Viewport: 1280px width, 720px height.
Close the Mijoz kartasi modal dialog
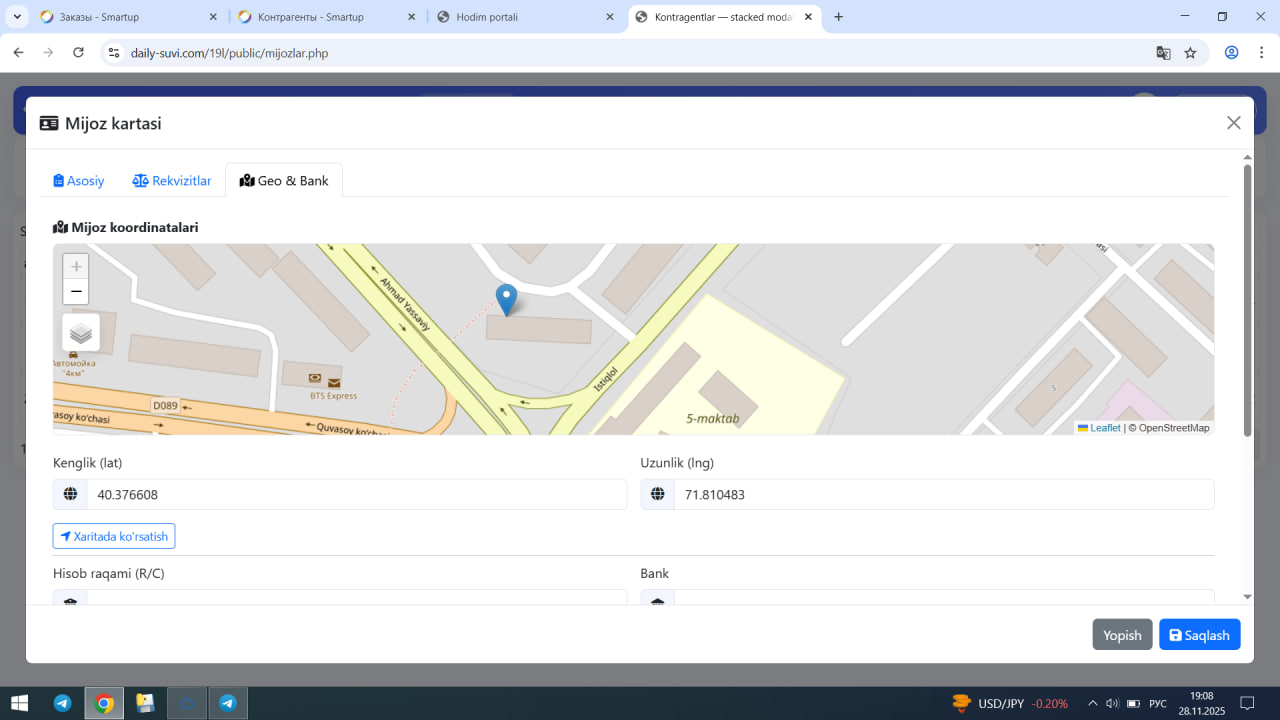tap(1233, 123)
